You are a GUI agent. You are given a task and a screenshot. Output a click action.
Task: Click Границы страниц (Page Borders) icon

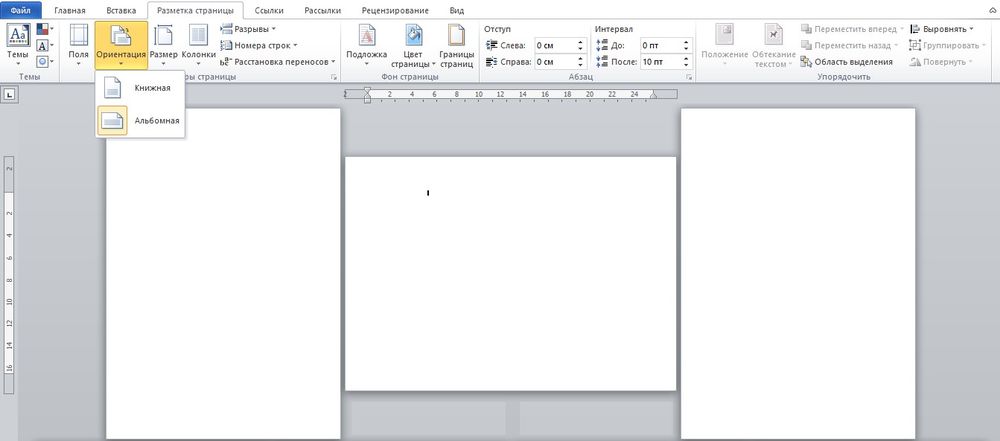(x=456, y=44)
